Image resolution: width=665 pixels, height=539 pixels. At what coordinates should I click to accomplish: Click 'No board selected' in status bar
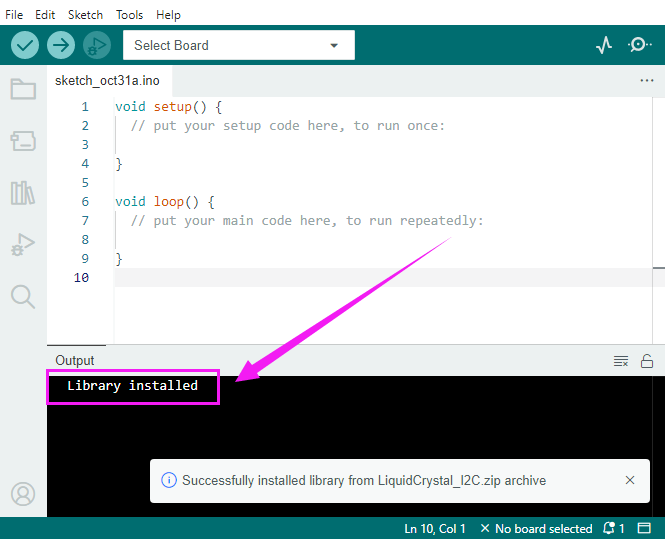click(536, 528)
